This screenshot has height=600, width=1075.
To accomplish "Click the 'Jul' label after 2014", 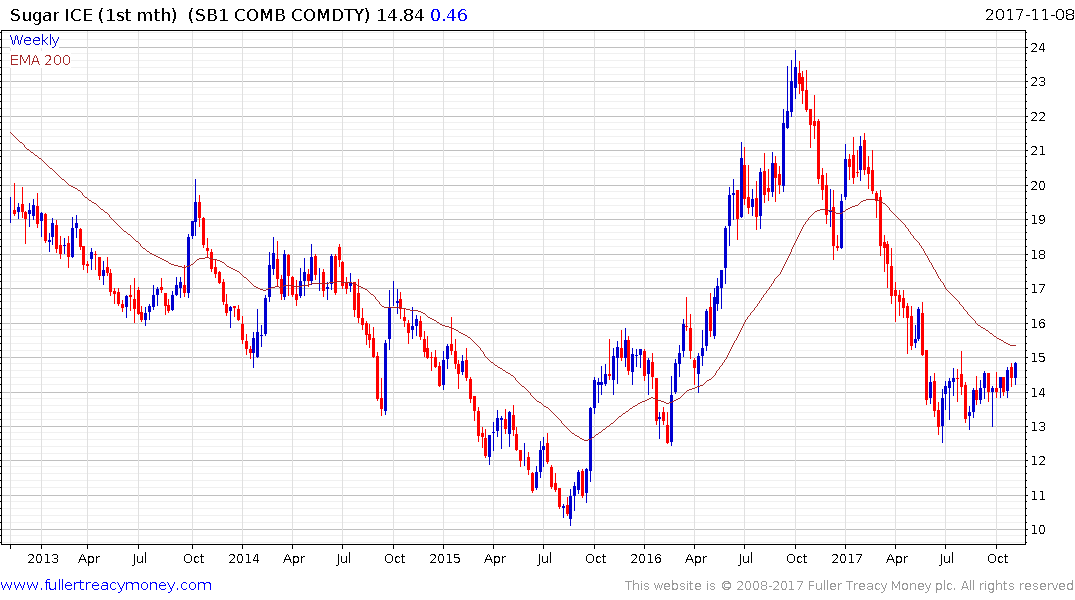I will tap(343, 558).
